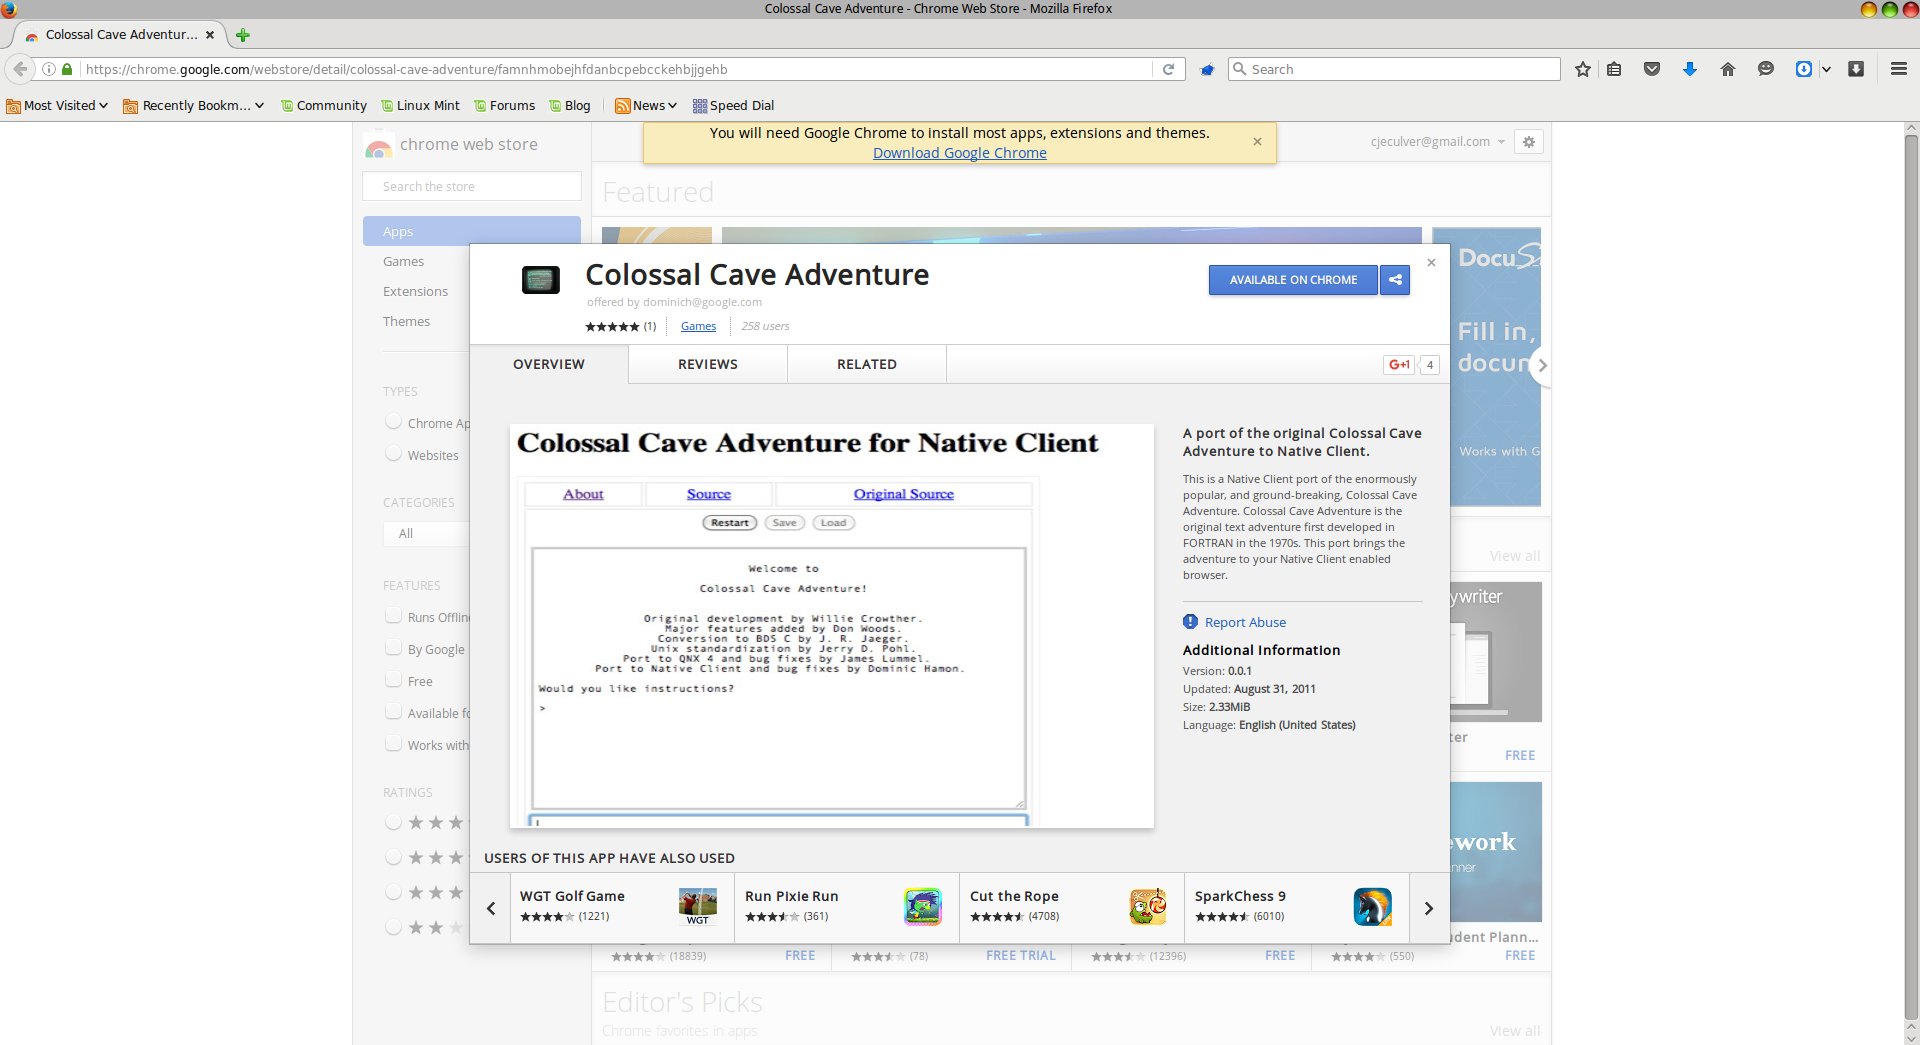Viewport: 1920px width, 1045px height.
Task: Switch to the Reviews tab
Action: click(x=707, y=364)
